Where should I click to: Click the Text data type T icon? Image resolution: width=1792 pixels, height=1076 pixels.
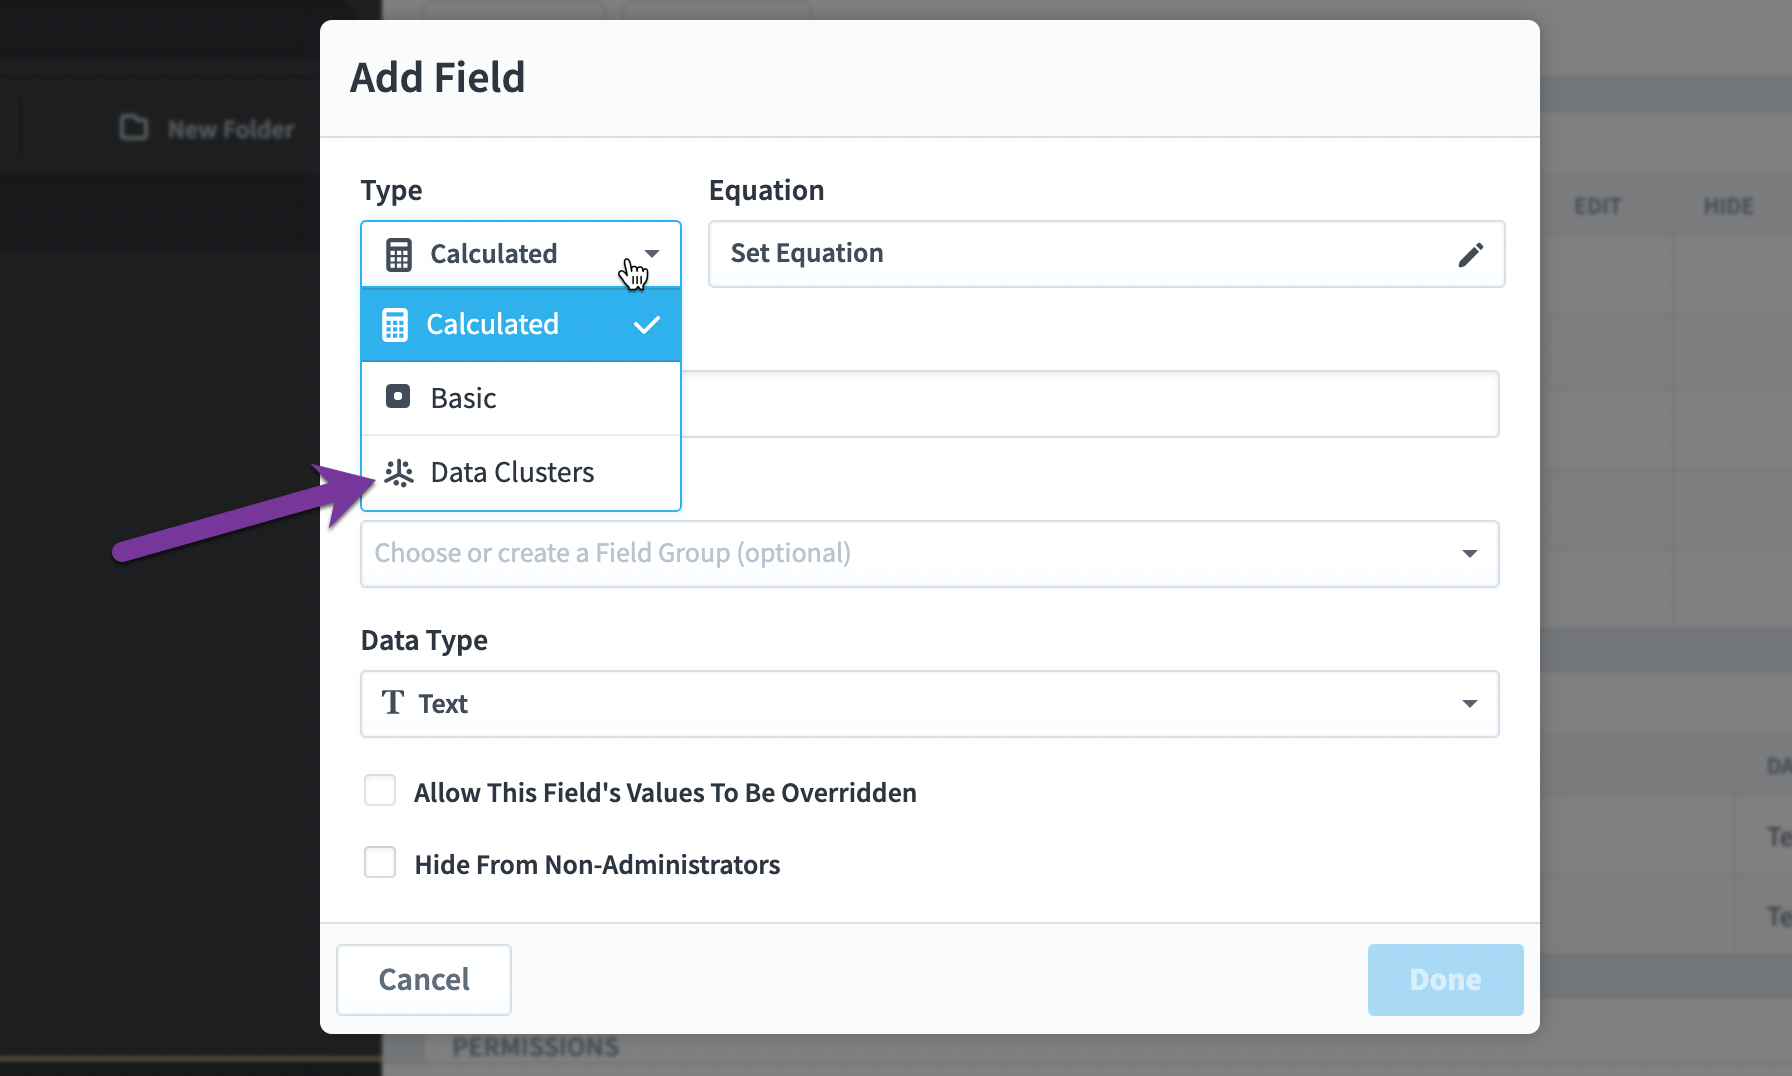(393, 703)
